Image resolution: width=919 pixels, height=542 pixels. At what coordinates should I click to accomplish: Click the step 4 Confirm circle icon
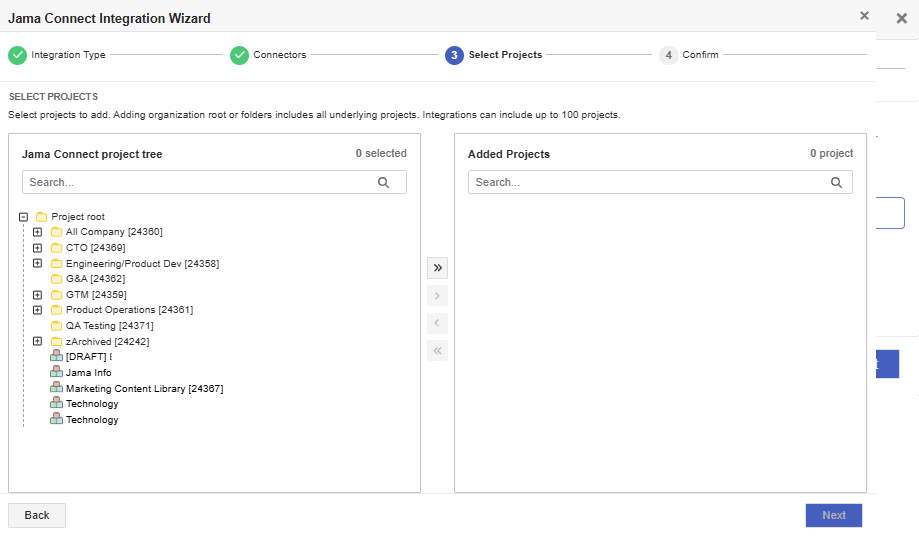pos(668,55)
